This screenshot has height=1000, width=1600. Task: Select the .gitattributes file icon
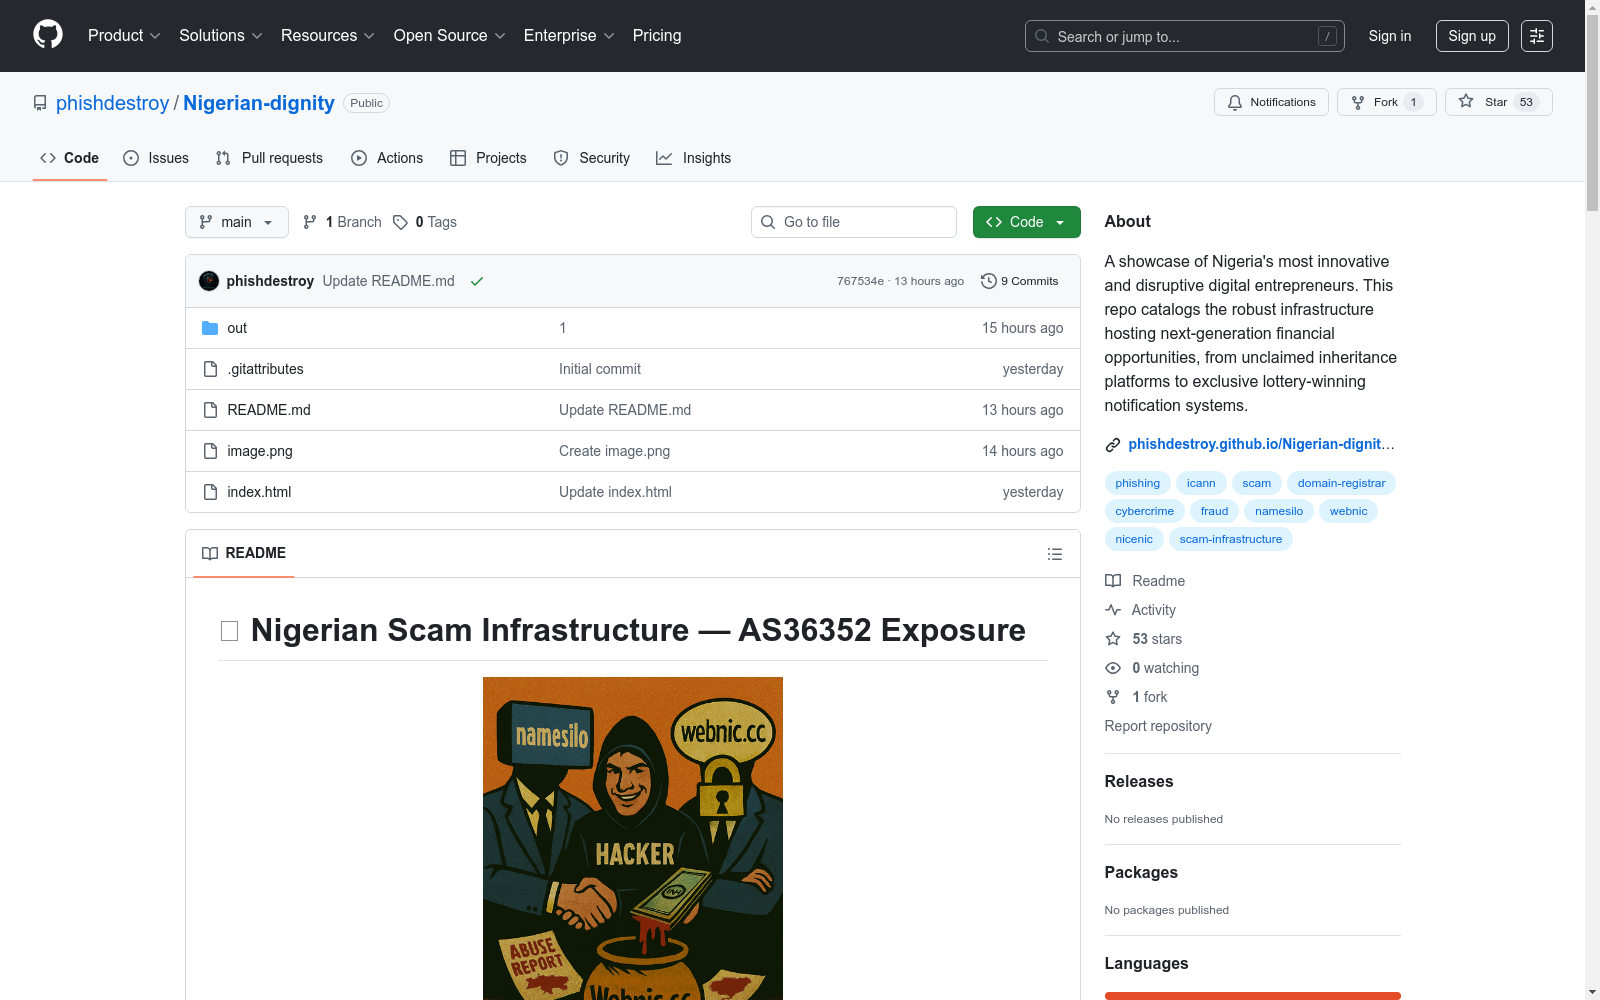click(210, 369)
